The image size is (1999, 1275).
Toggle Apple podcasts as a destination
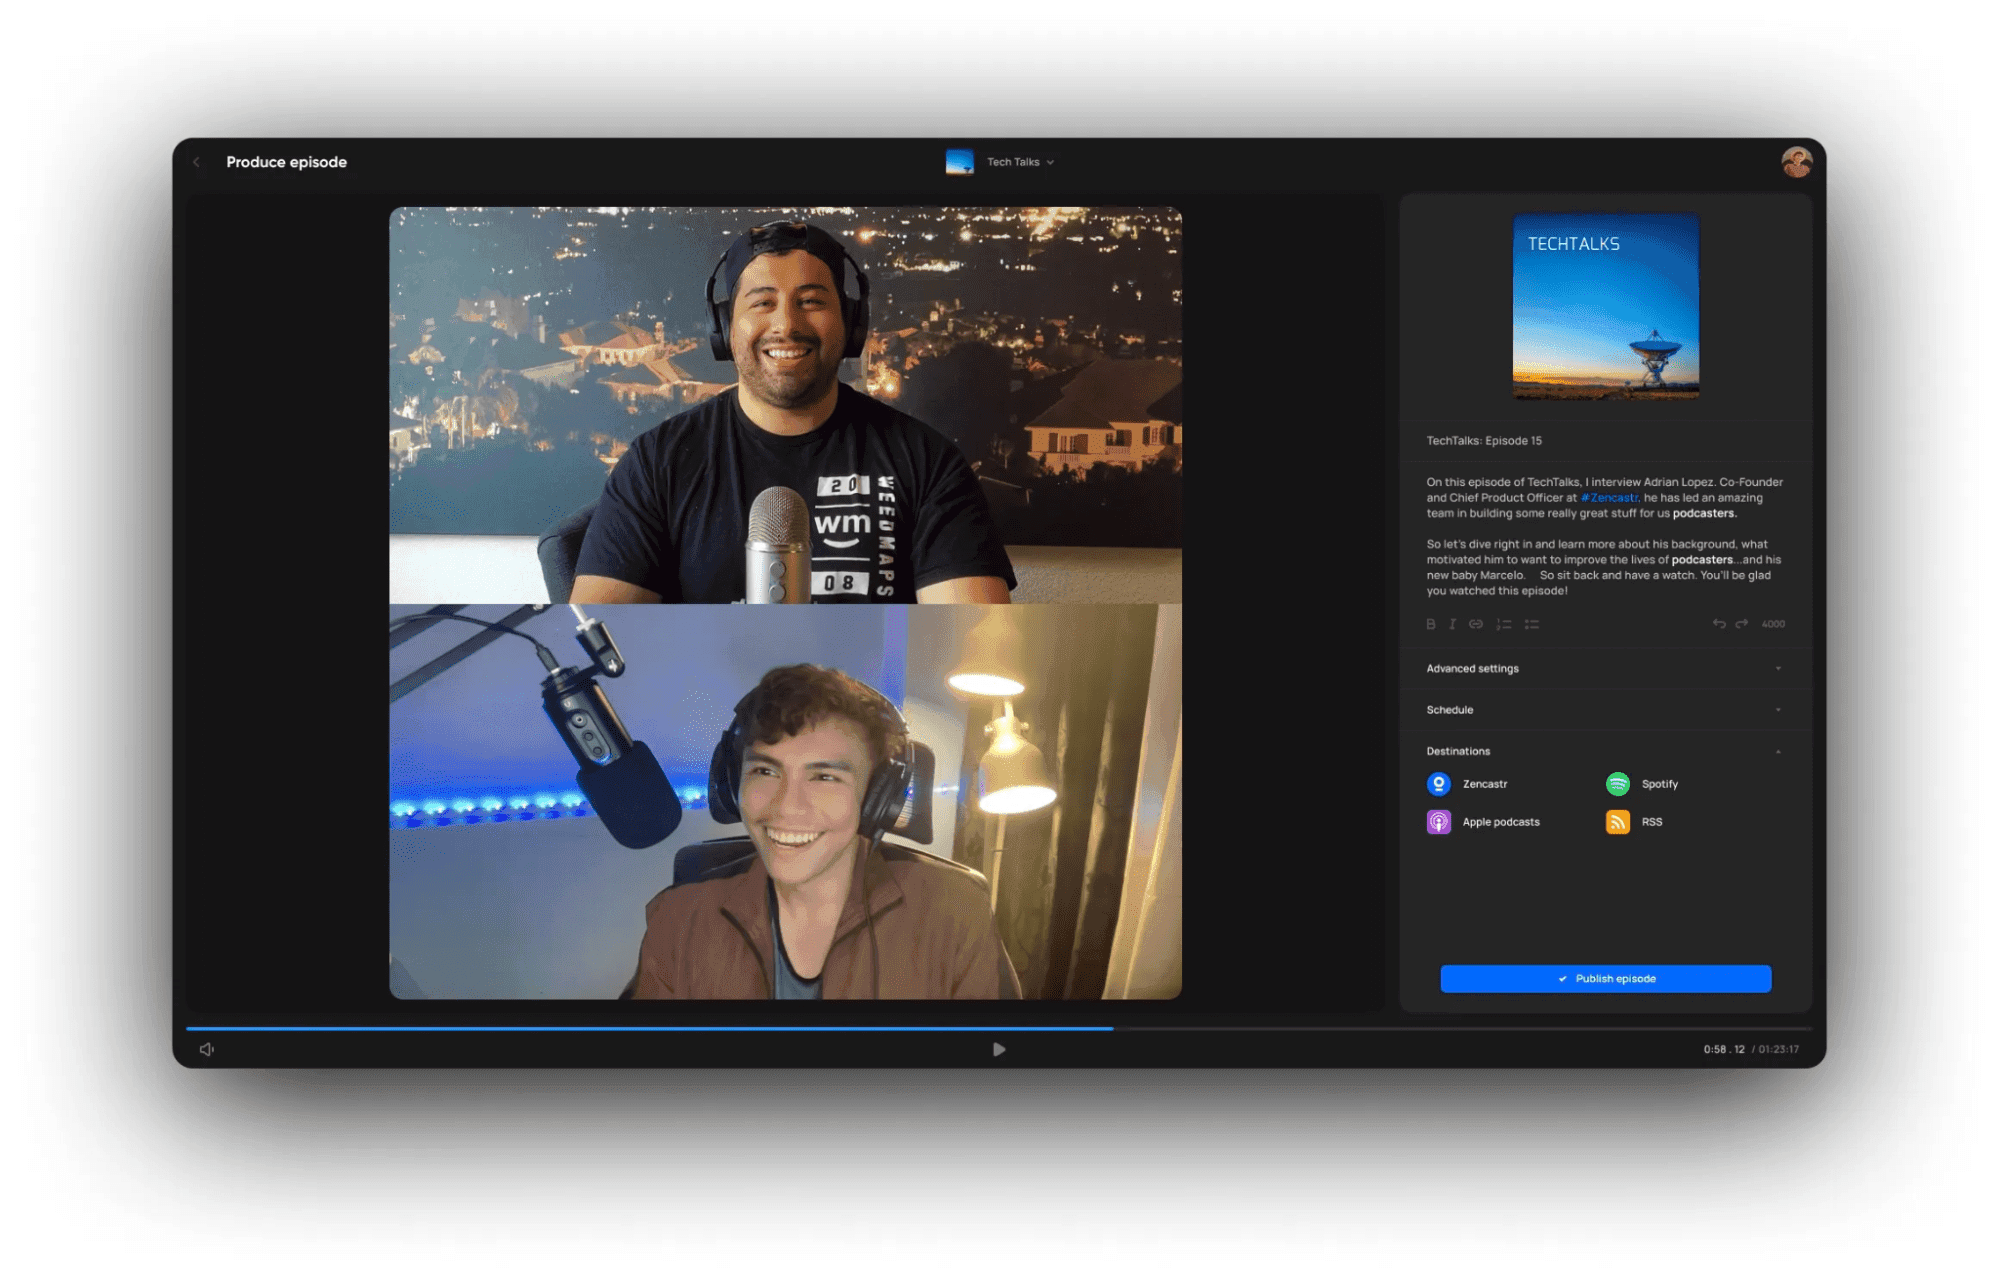pos(1439,822)
